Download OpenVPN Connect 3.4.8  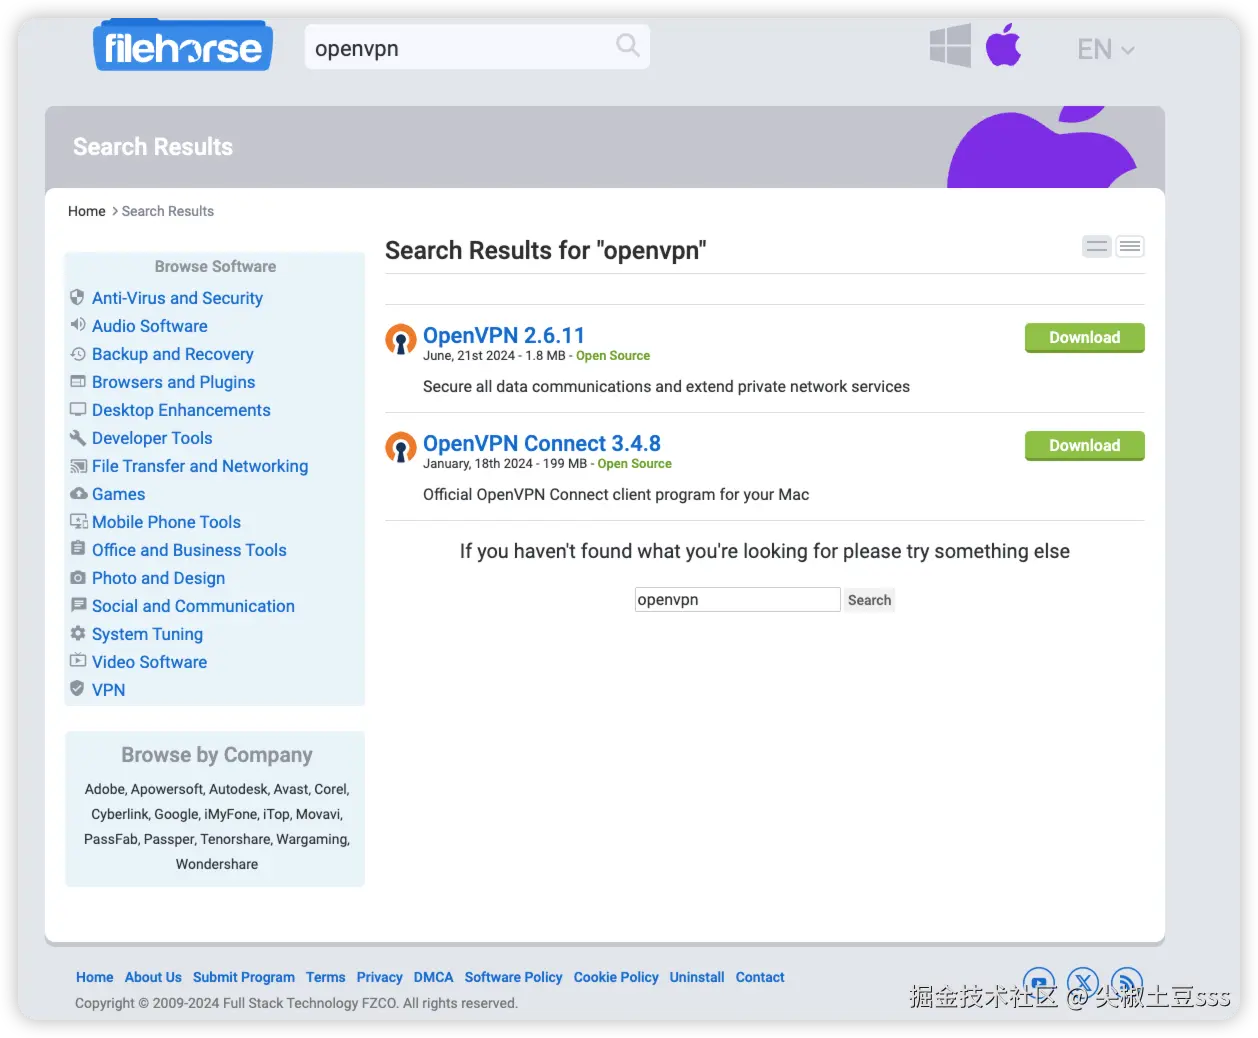click(x=1084, y=446)
